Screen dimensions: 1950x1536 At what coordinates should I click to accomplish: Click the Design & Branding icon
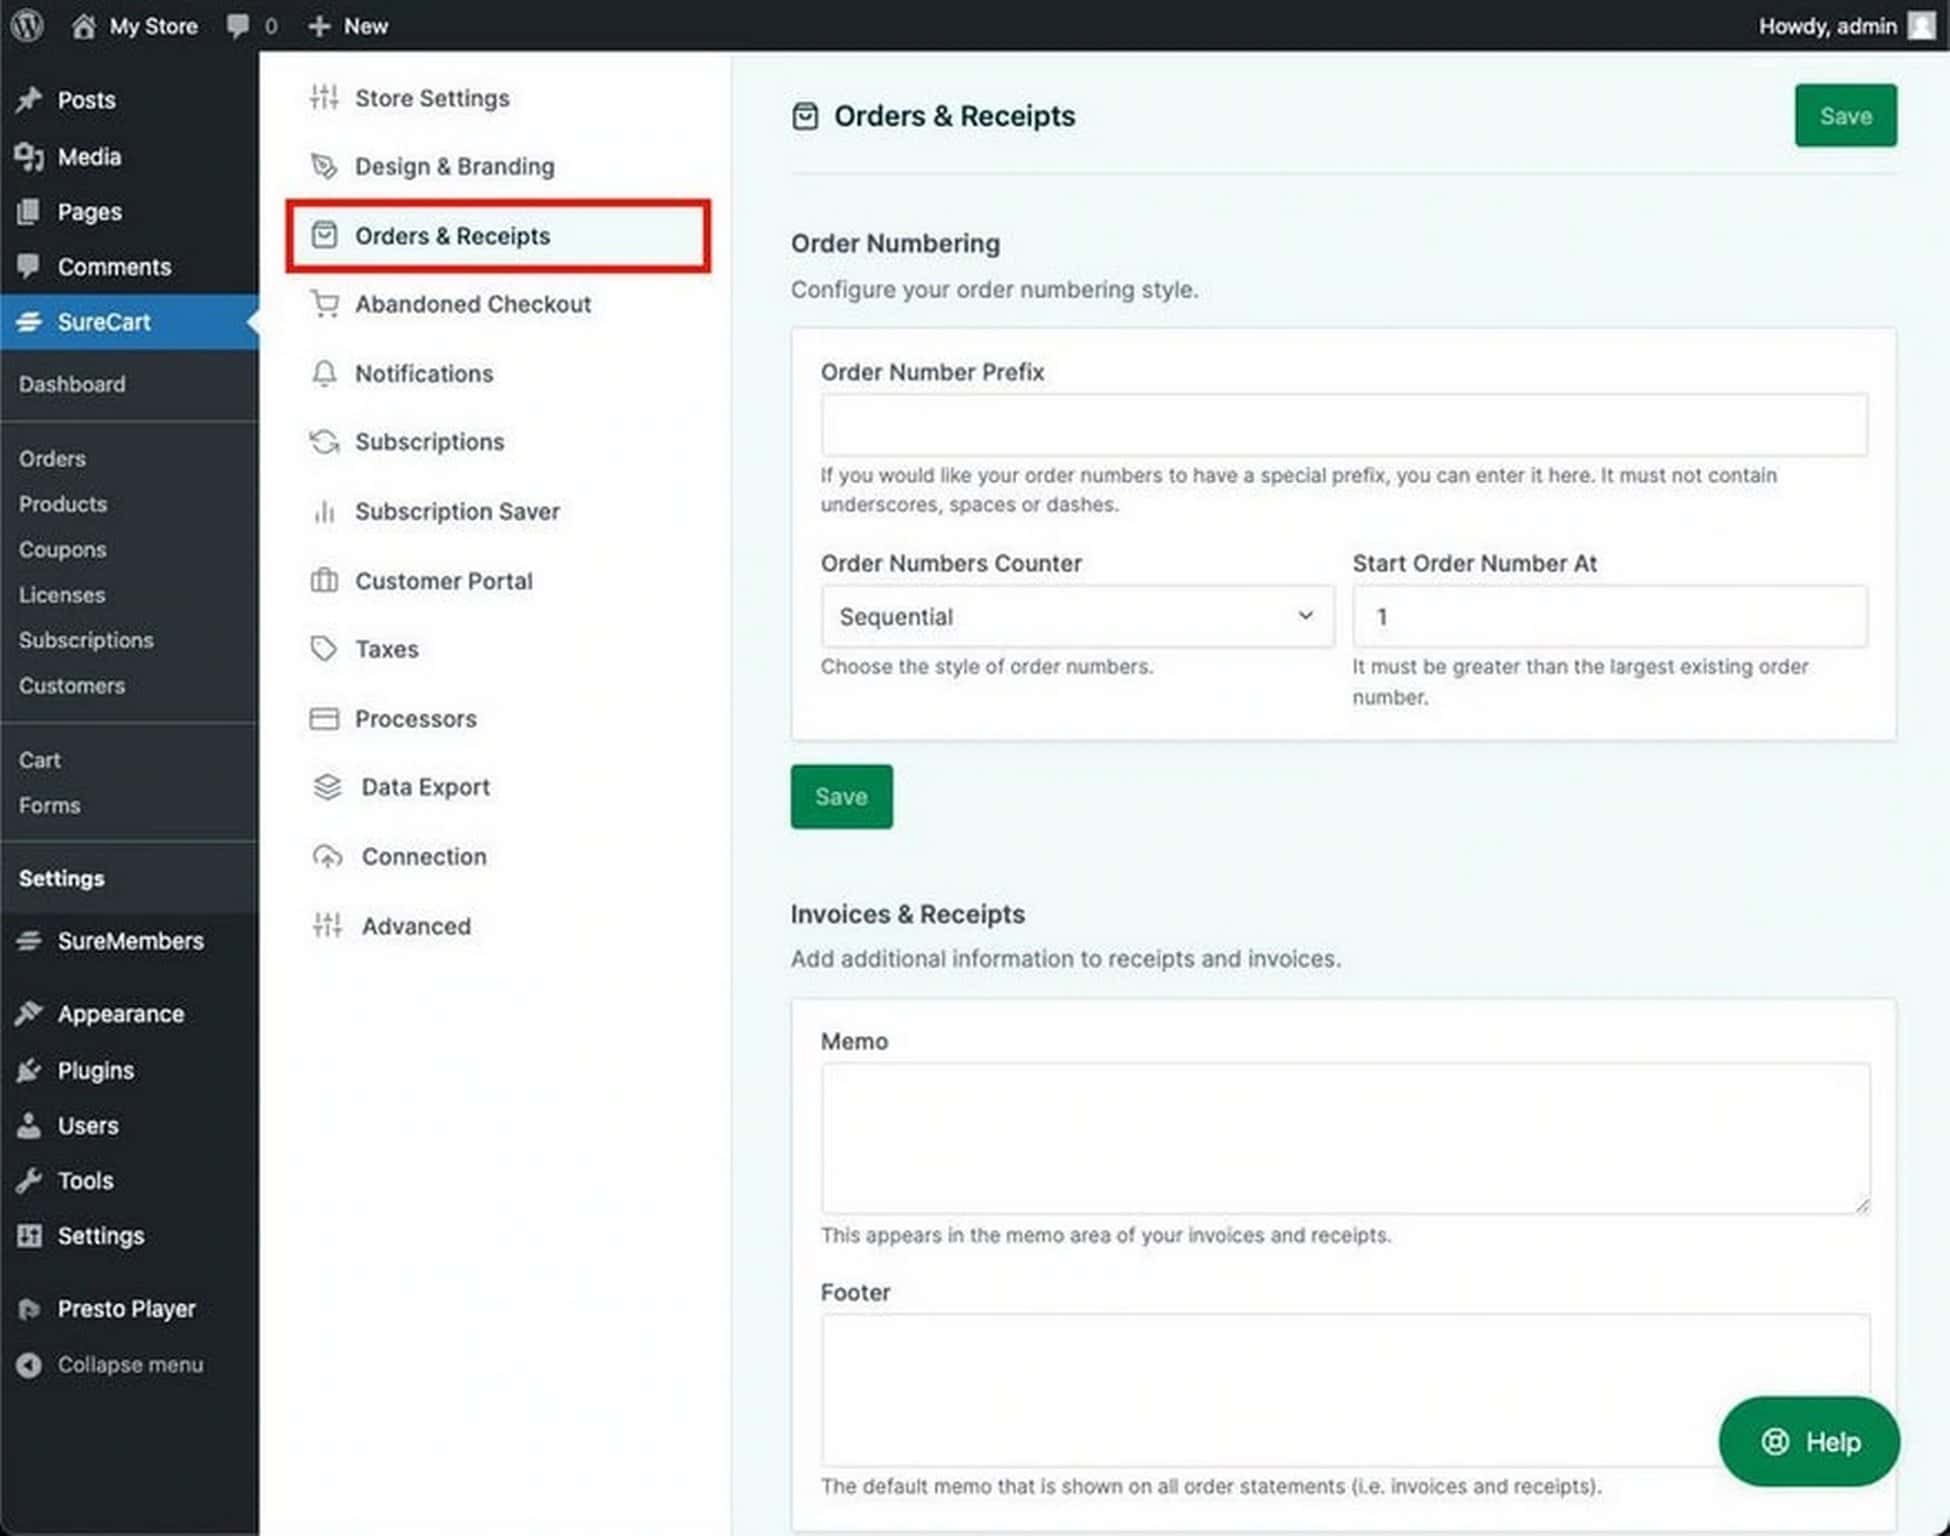[323, 165]
